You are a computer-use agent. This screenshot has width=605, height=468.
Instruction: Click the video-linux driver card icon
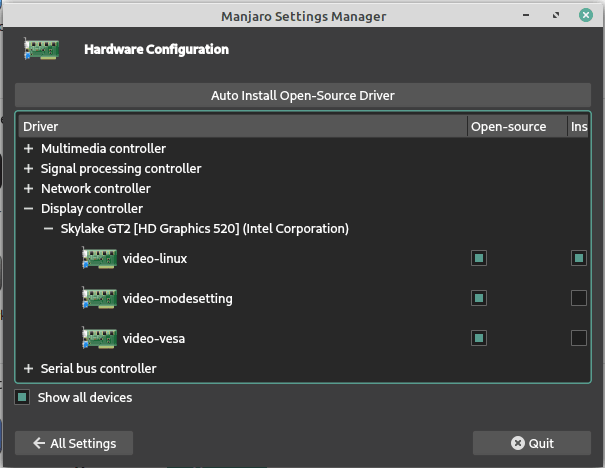click(x=99, y=259)
